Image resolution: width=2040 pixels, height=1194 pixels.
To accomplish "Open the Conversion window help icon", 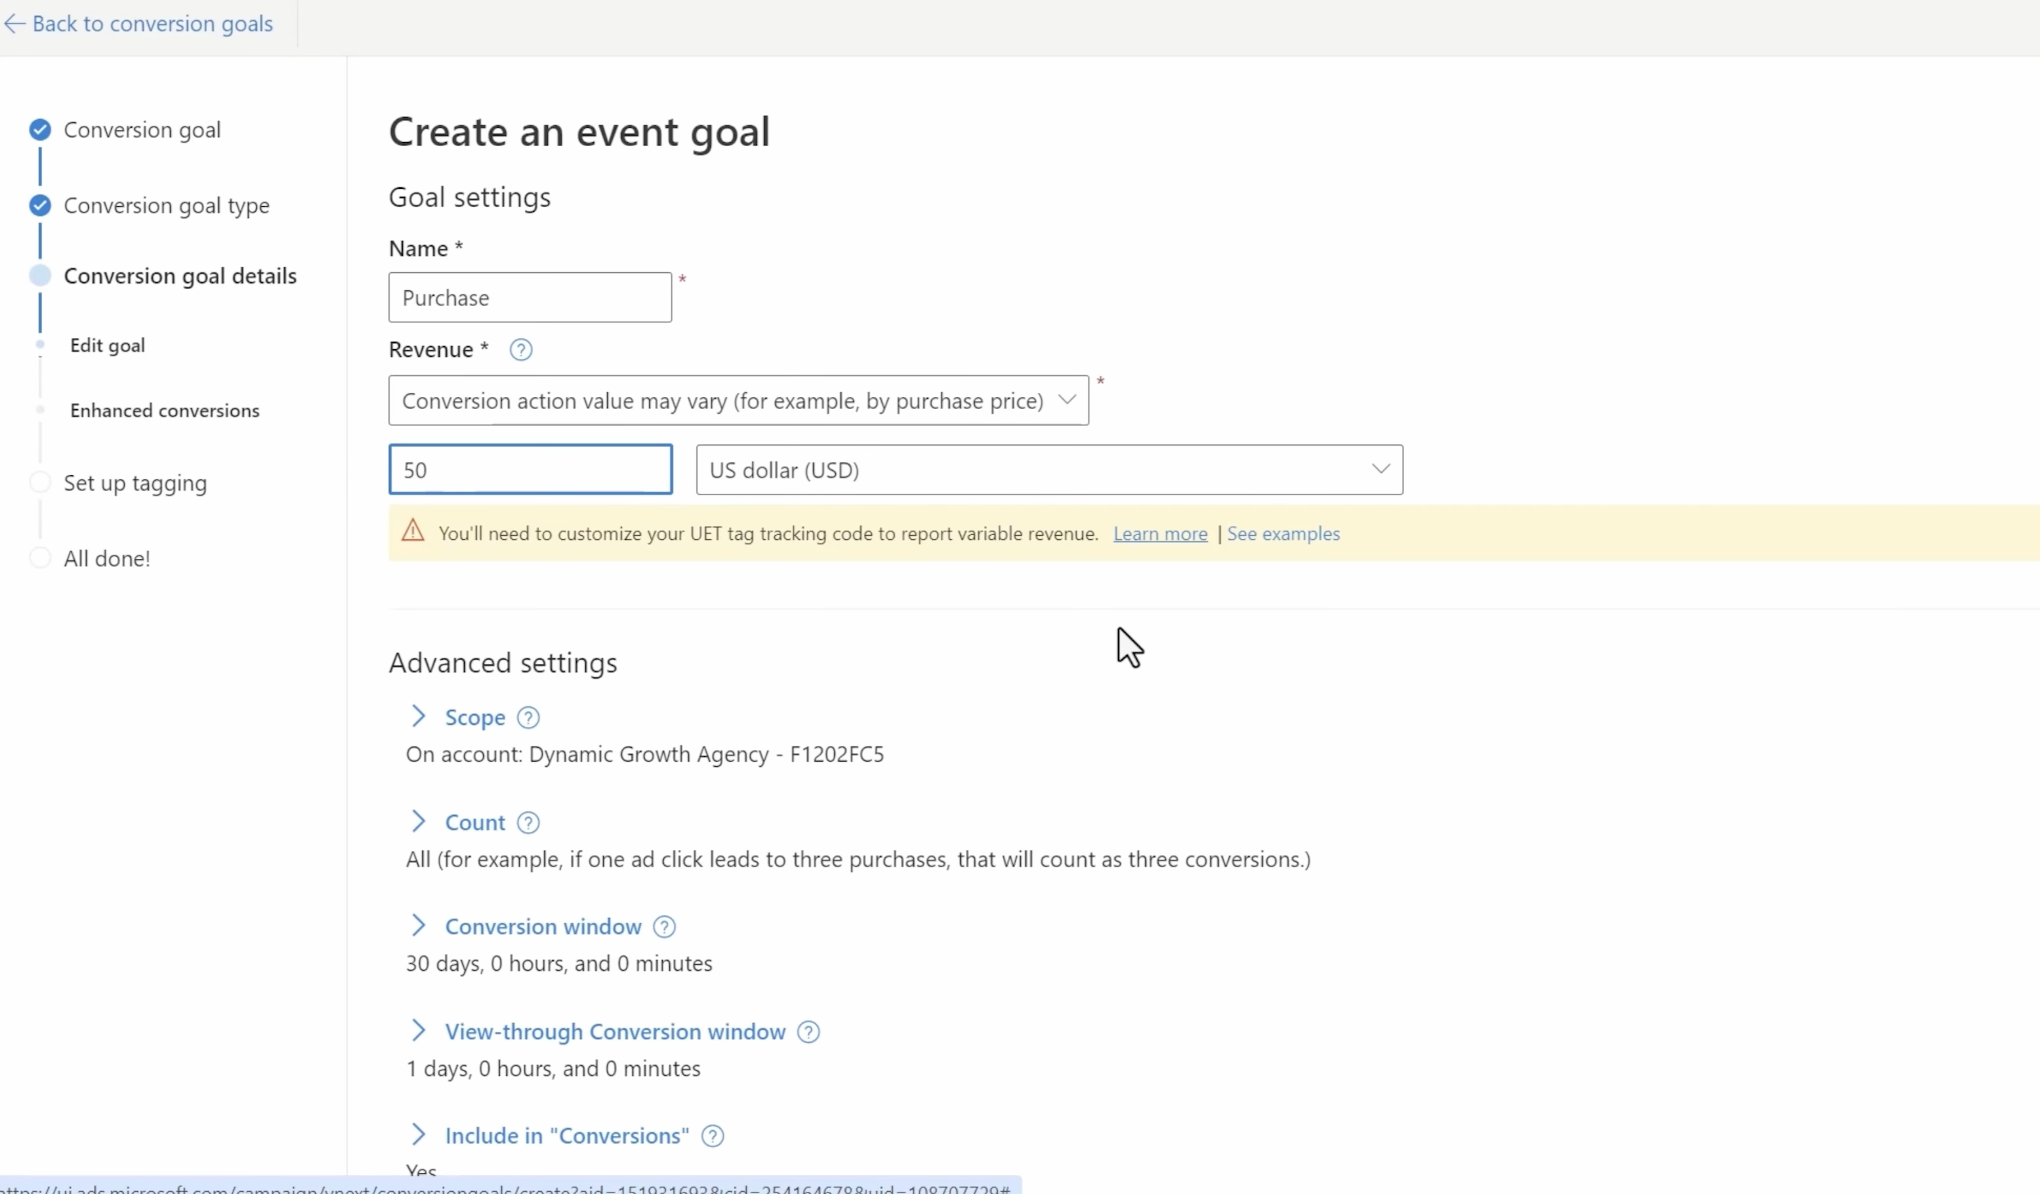I will coord(664,927).
